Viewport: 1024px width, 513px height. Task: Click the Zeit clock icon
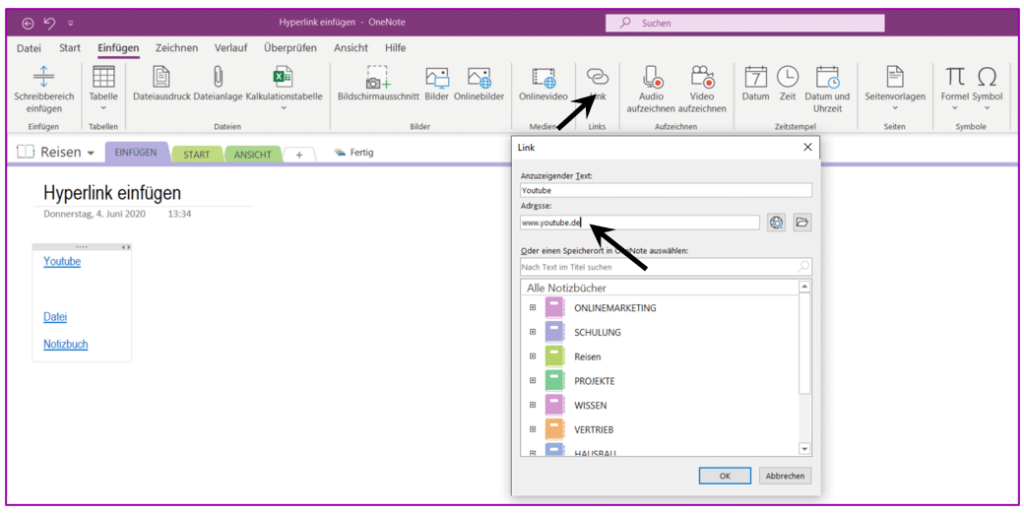pyautogui.click(x=787, y=77)
